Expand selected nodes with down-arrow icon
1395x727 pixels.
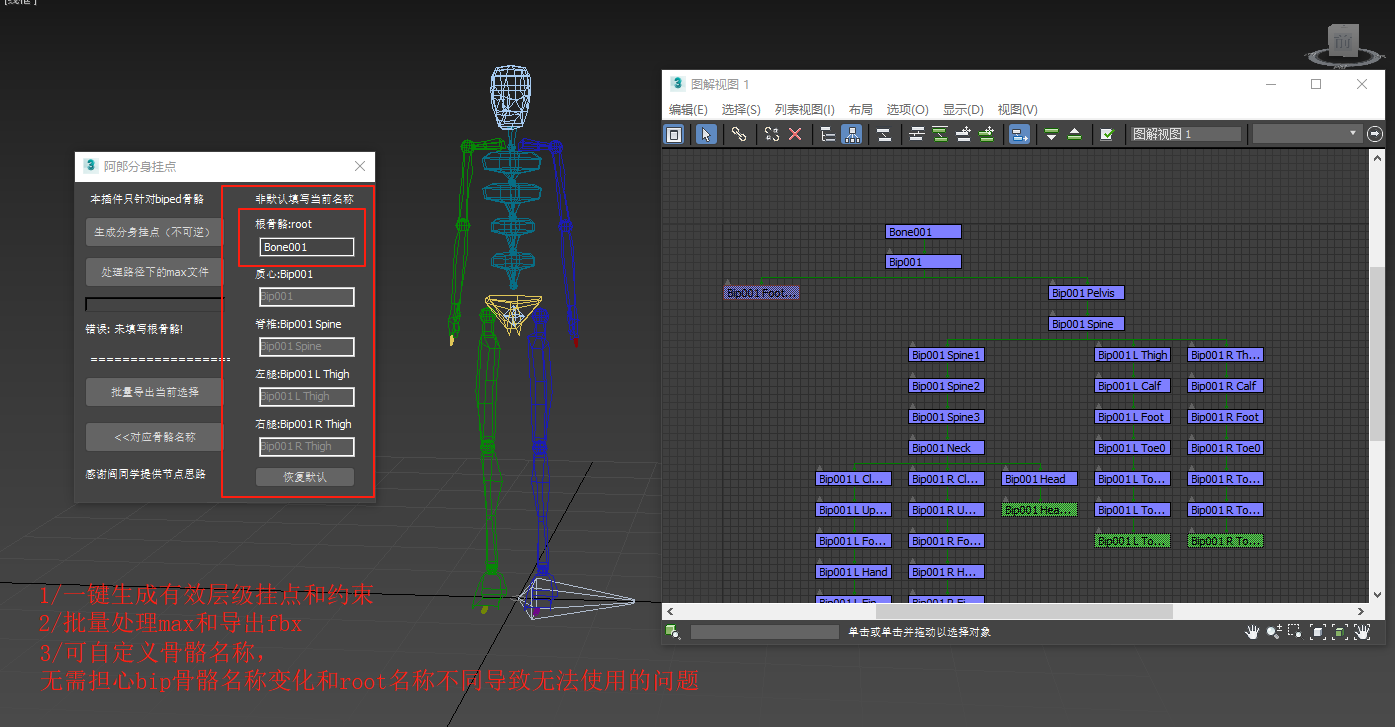click(x=1051, y=134)
